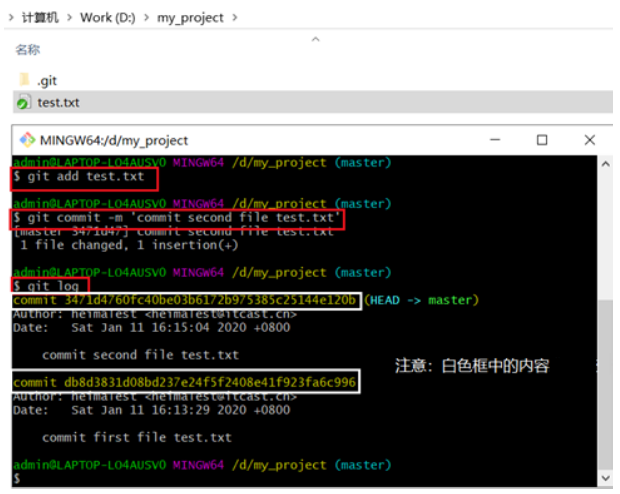Go to Work (D:) in breadcrumb path

[x=108, y=17]
